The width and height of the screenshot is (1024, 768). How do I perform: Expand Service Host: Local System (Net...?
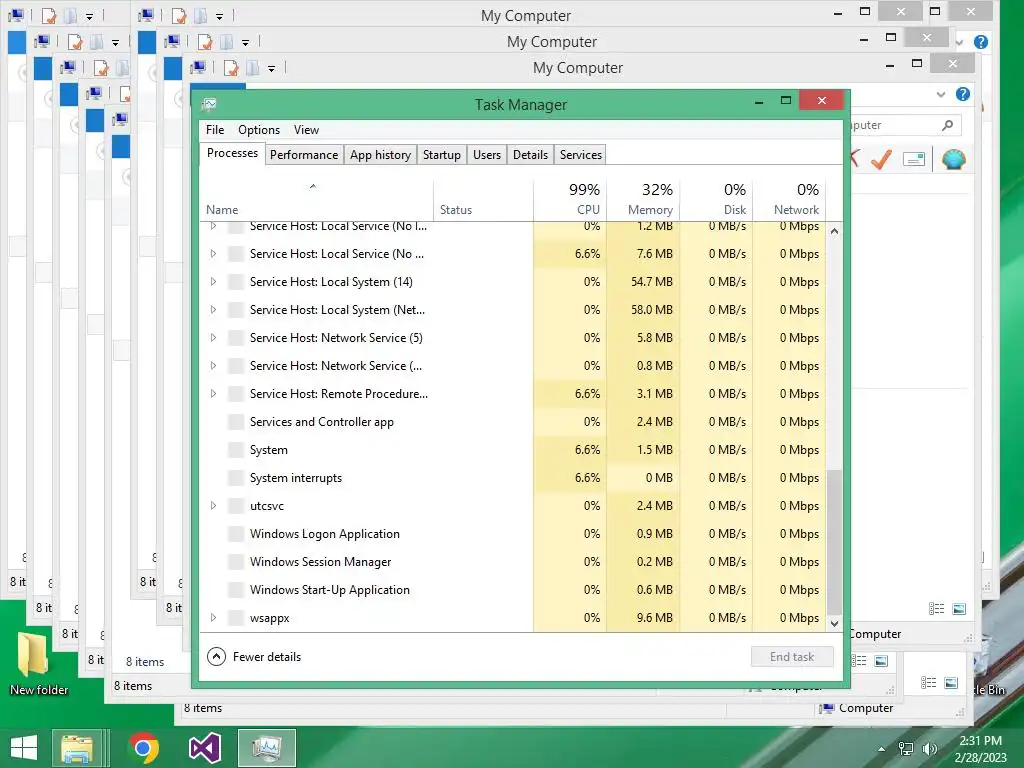tap(213, 310)
